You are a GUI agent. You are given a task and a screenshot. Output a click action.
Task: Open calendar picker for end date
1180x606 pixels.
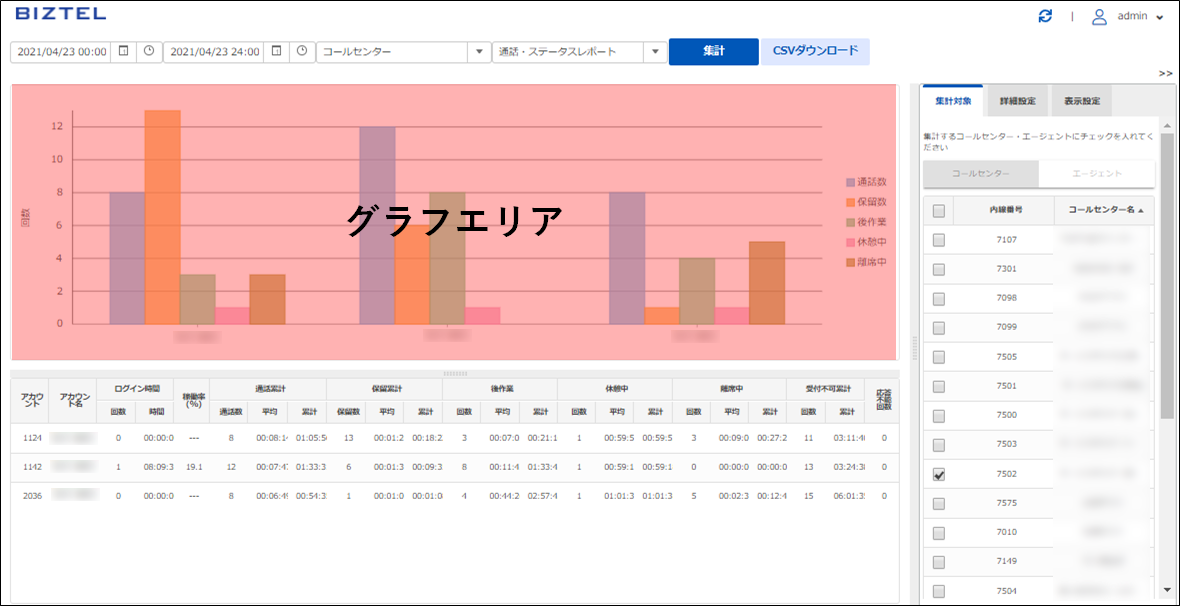[276, 51]
